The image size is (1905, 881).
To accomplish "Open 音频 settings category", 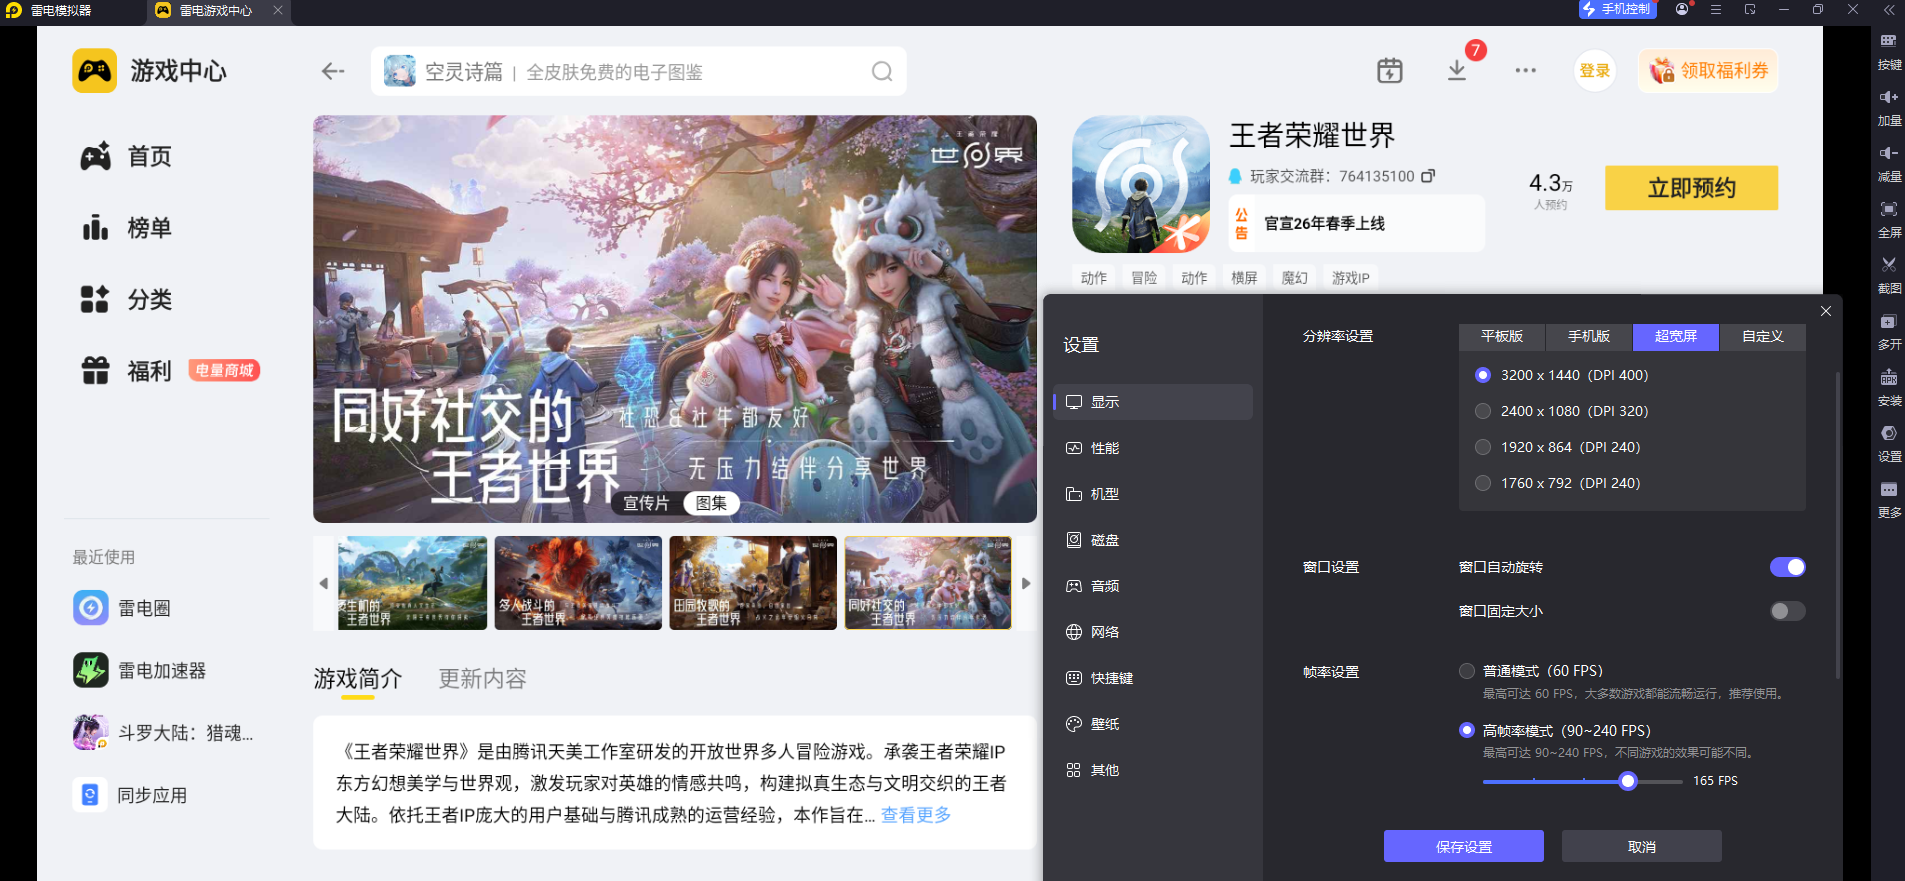I will point(1153,586).
